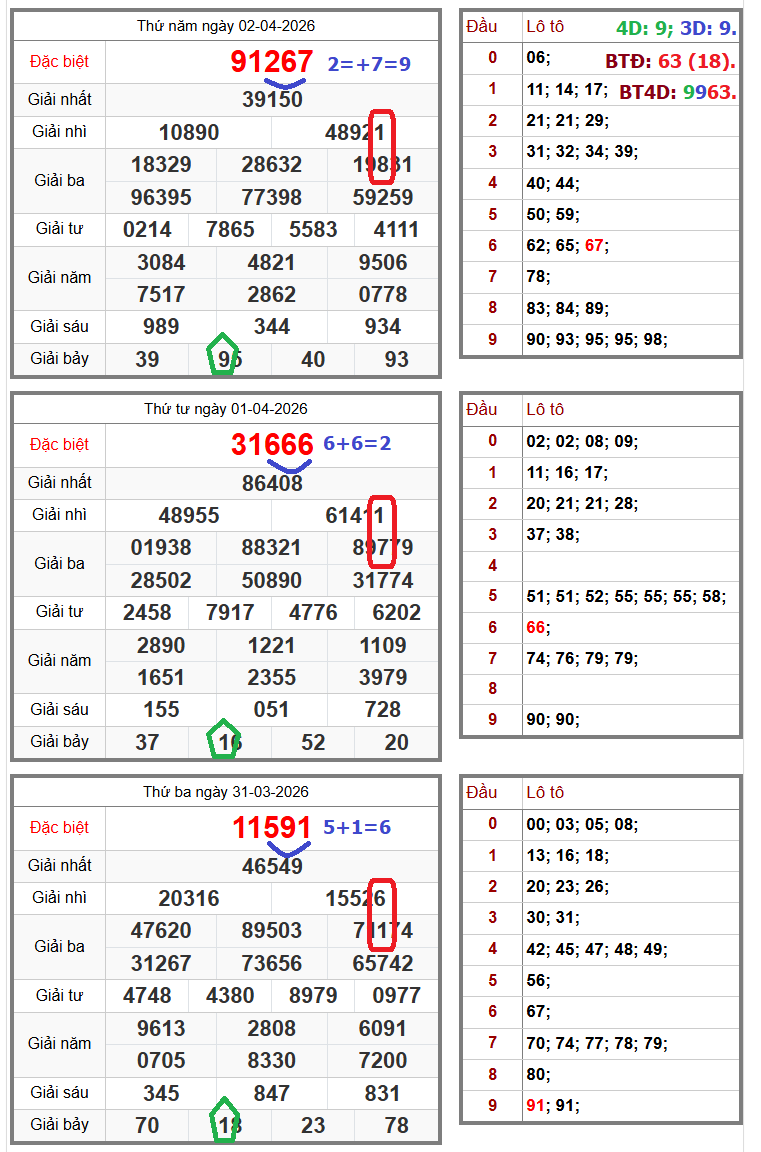This screenshot has height=1152, width=761.
Task: Select Giải năm number 9506
Action: 383,262
